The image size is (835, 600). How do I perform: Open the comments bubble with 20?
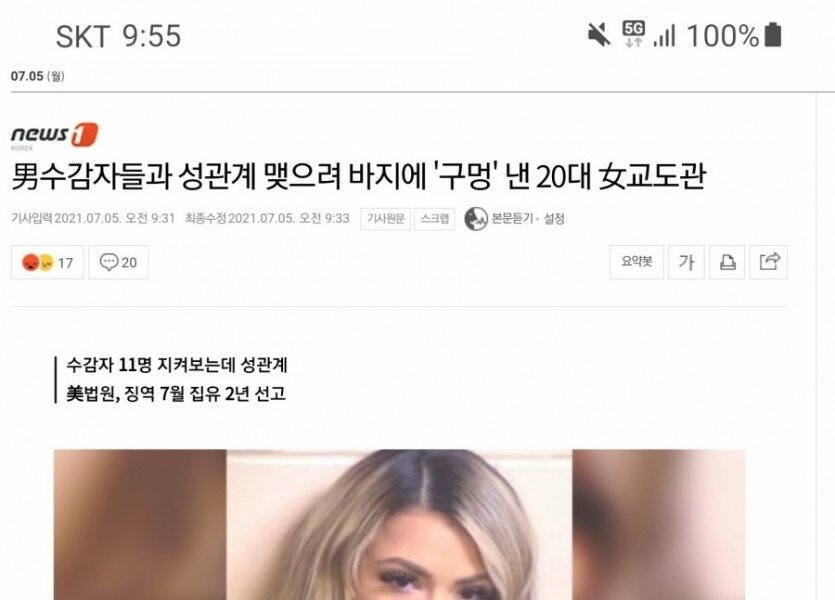[x=118, y=262]
